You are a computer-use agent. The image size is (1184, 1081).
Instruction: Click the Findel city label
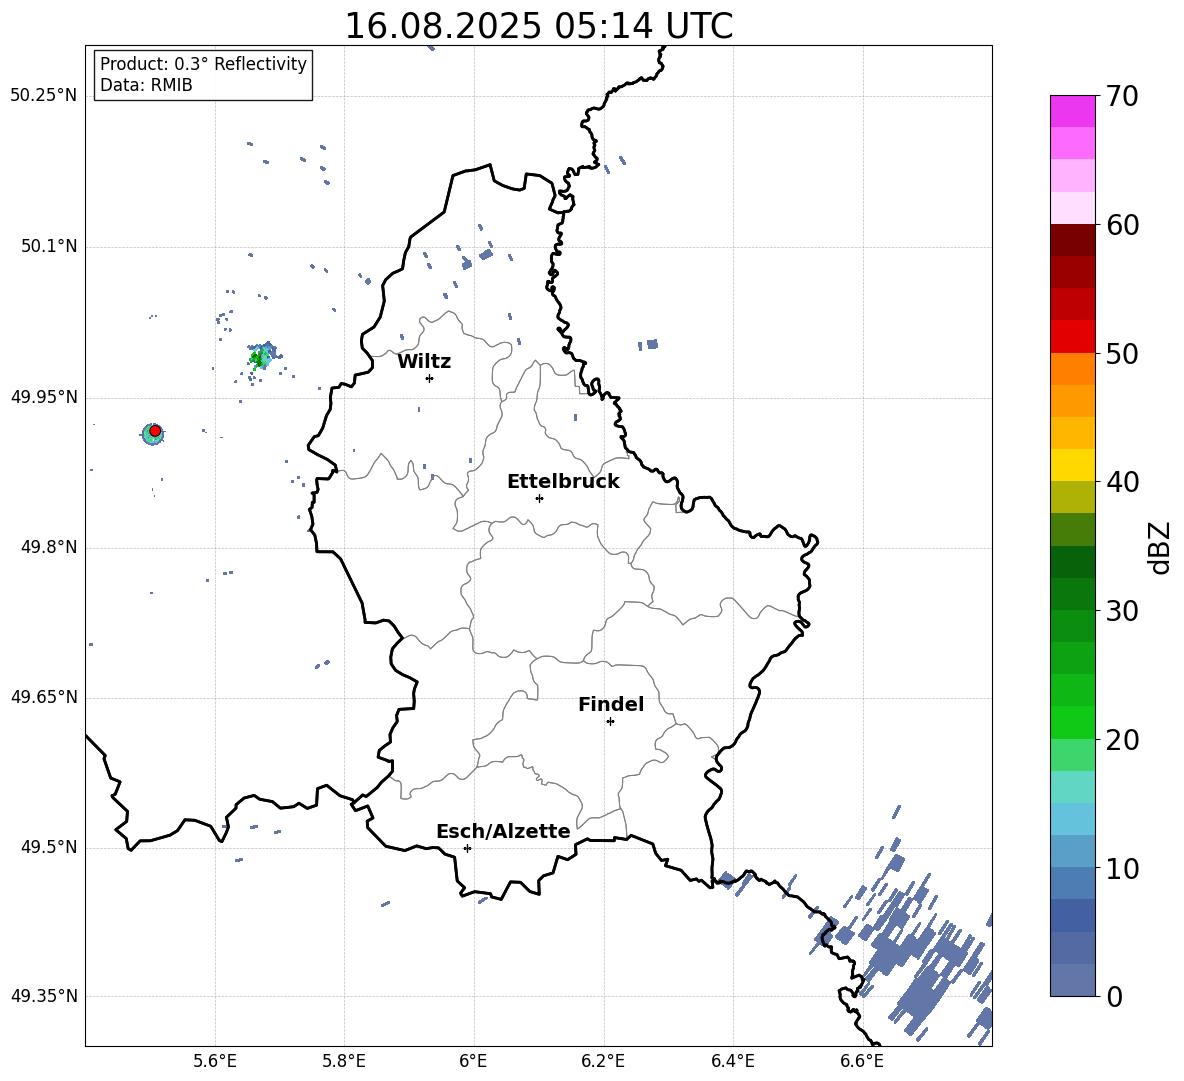[611, 704]
